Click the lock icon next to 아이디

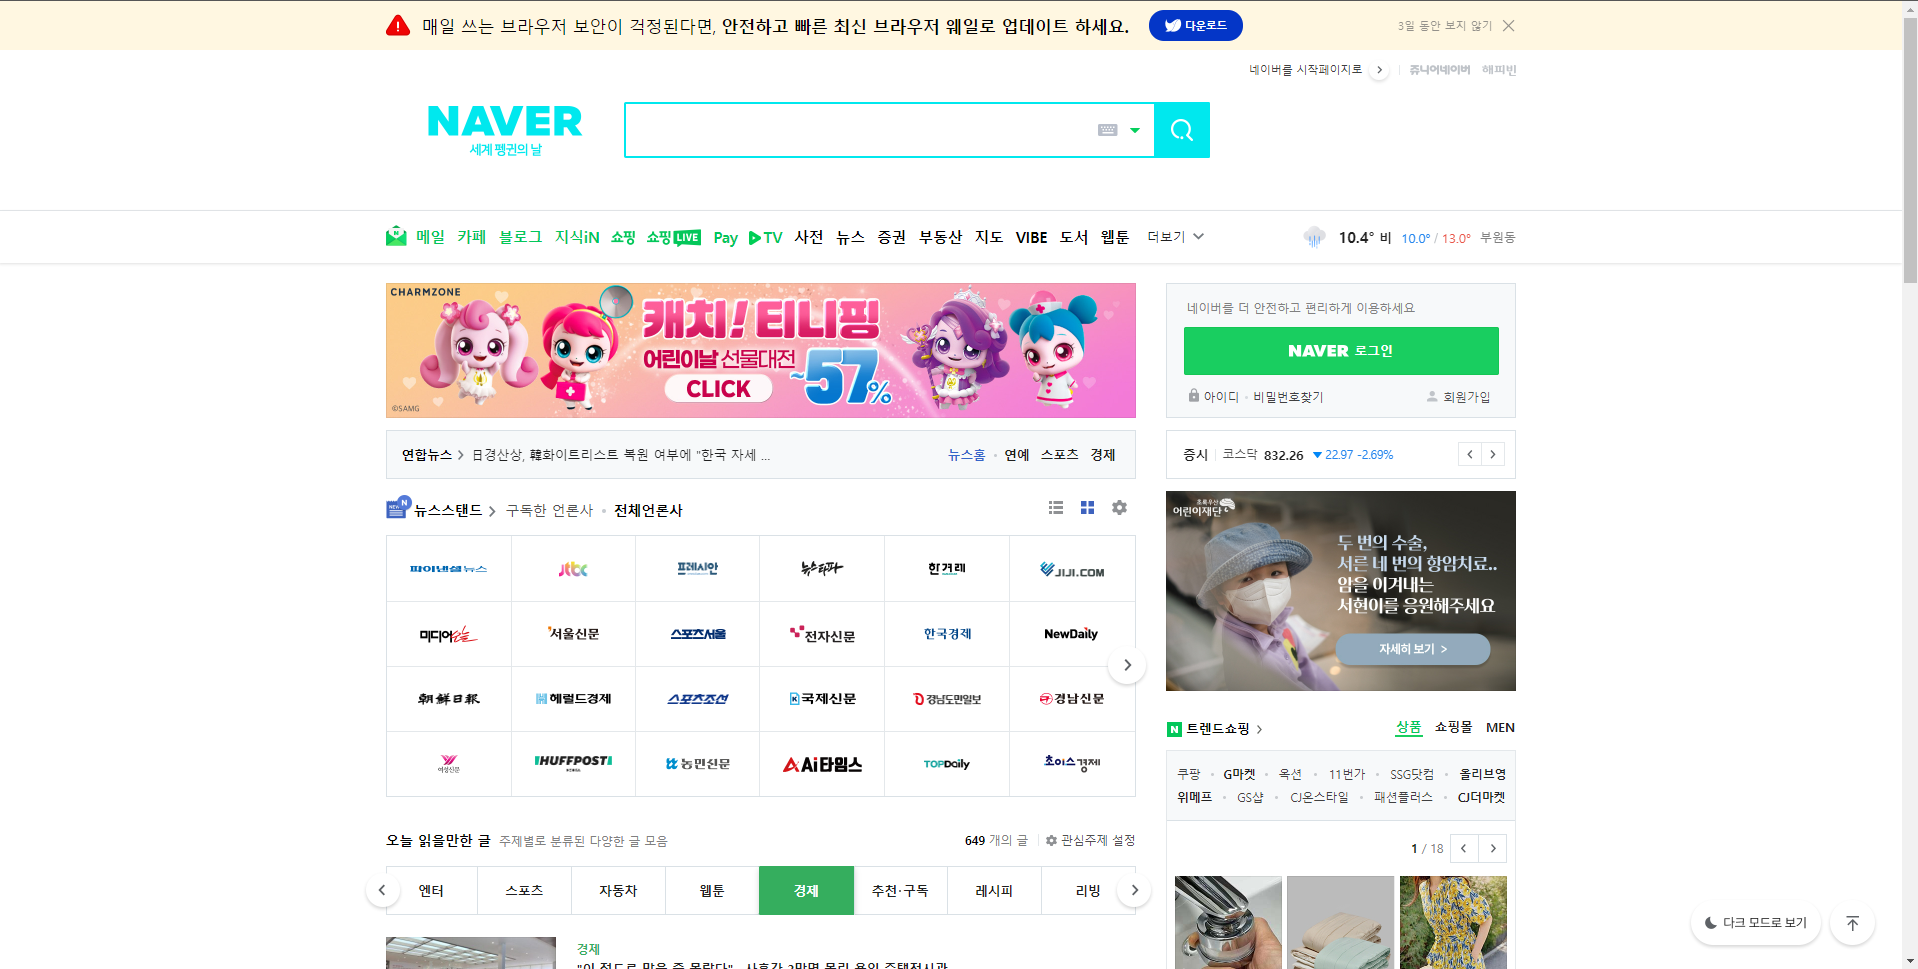coord(1193,396)
